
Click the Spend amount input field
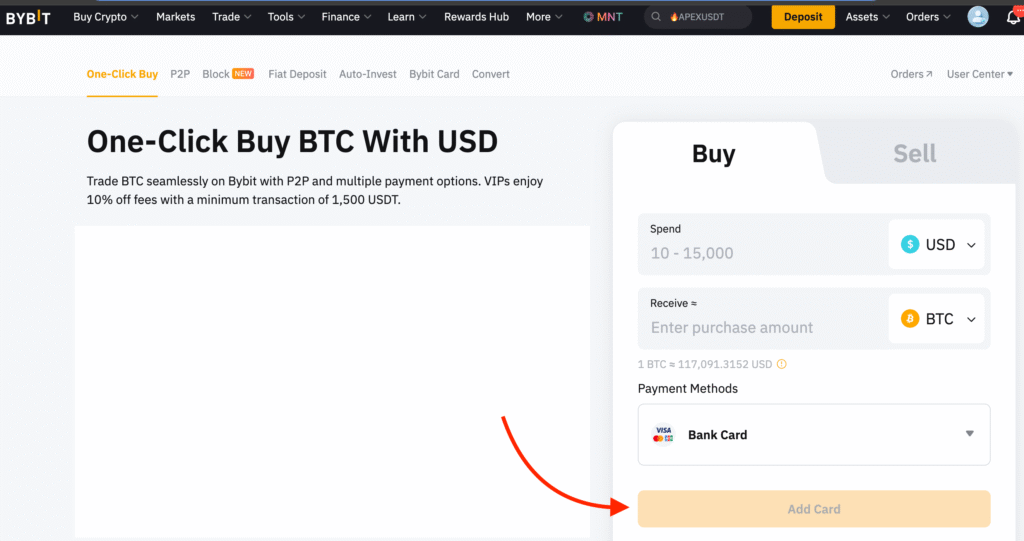click(760, 254)
